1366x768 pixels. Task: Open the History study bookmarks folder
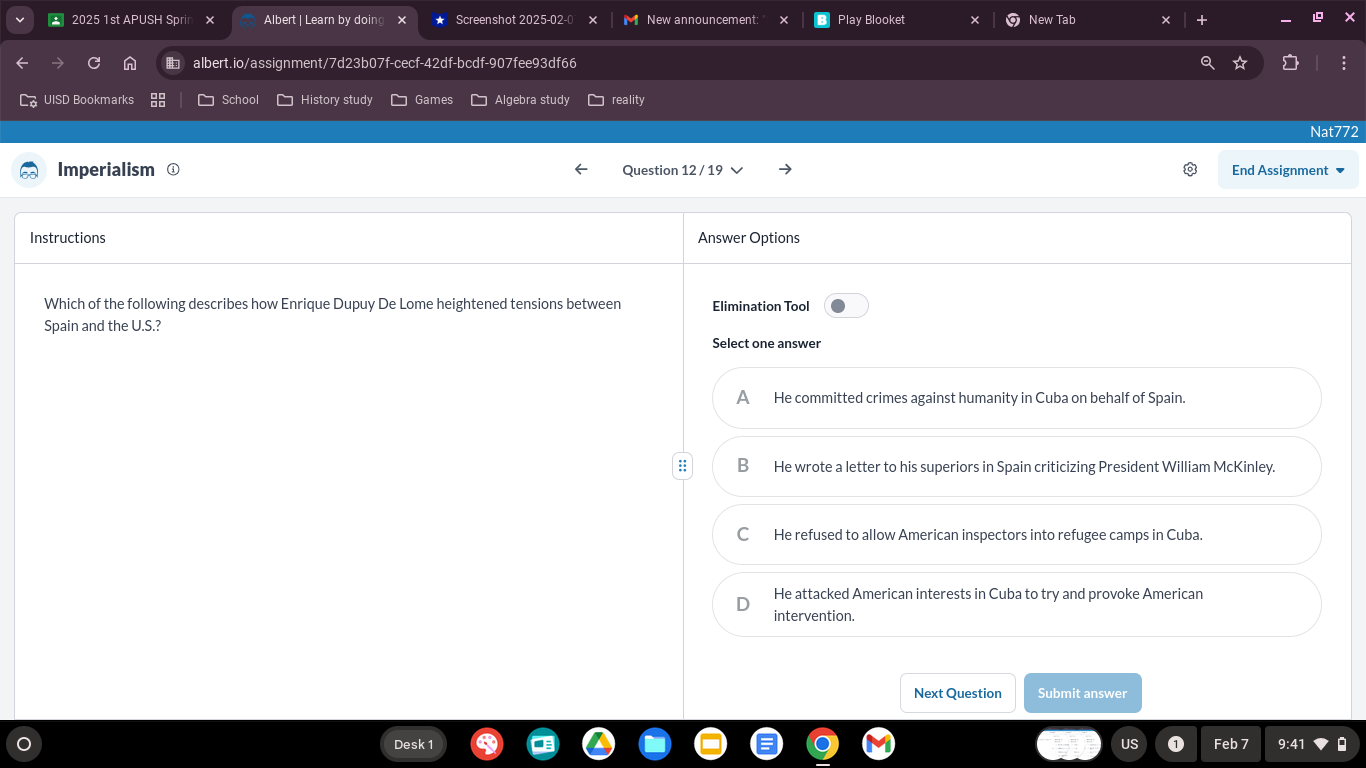[325, 100]
